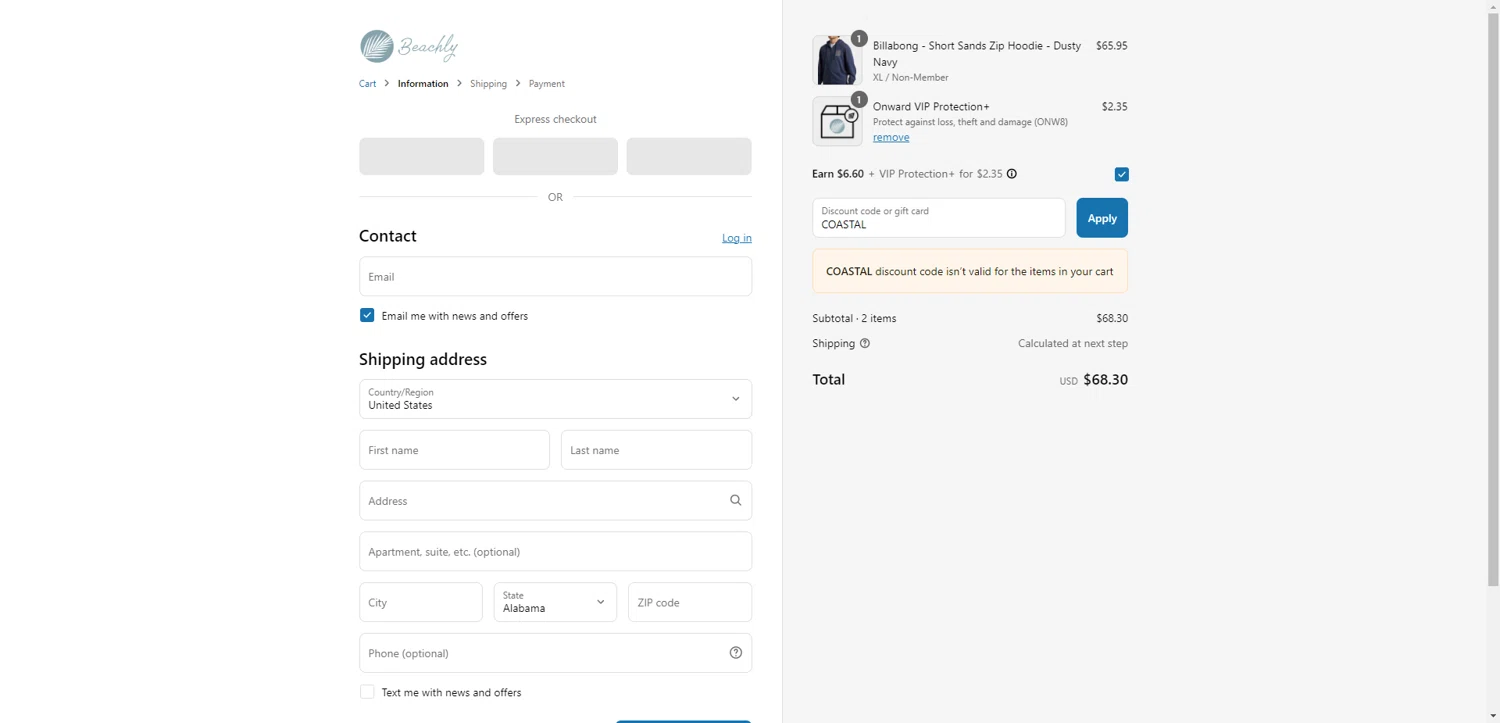Click the Subtotal · 2 items label
The width and height of the screenshot is (1500, 723).
tap(854, 318)
